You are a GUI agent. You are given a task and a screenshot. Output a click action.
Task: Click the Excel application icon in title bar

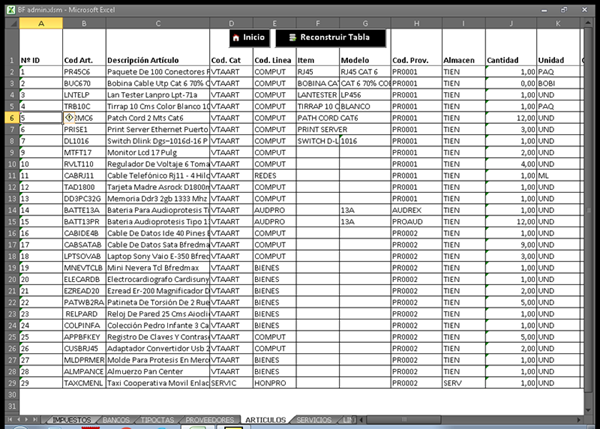tap(11, 10)
